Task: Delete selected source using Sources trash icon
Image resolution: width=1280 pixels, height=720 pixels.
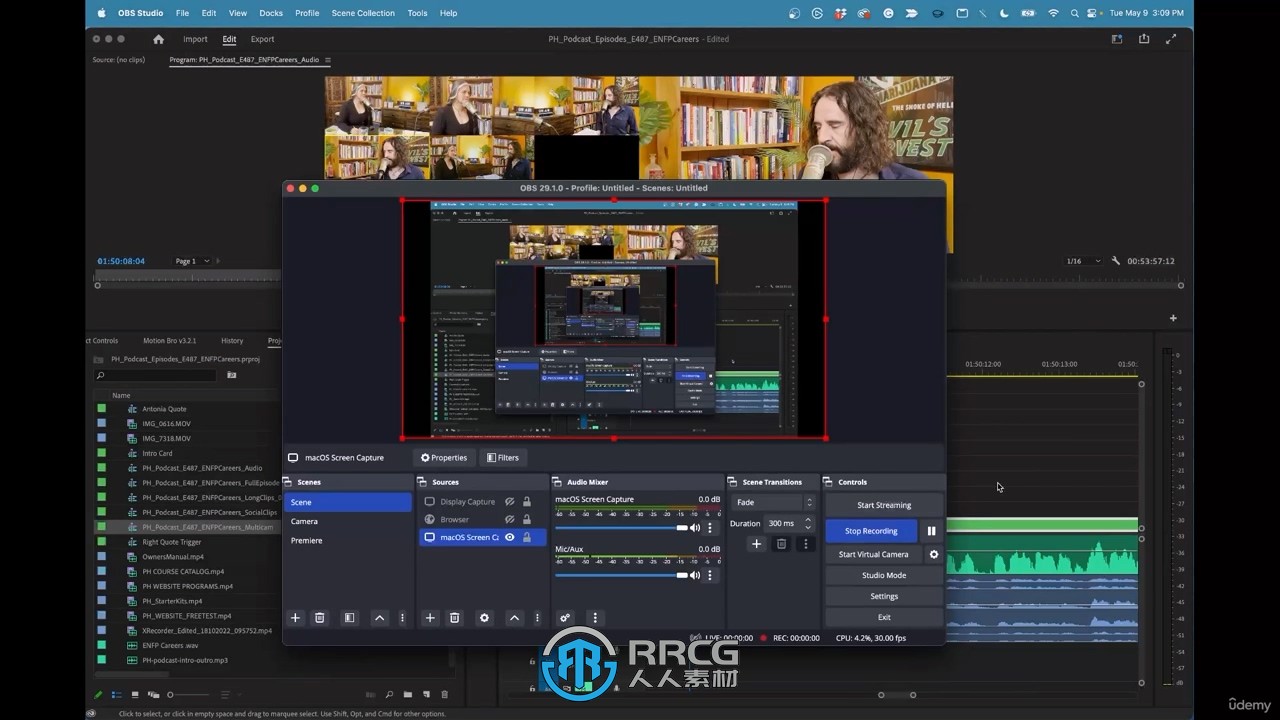Action: click(x=454, y=618)
